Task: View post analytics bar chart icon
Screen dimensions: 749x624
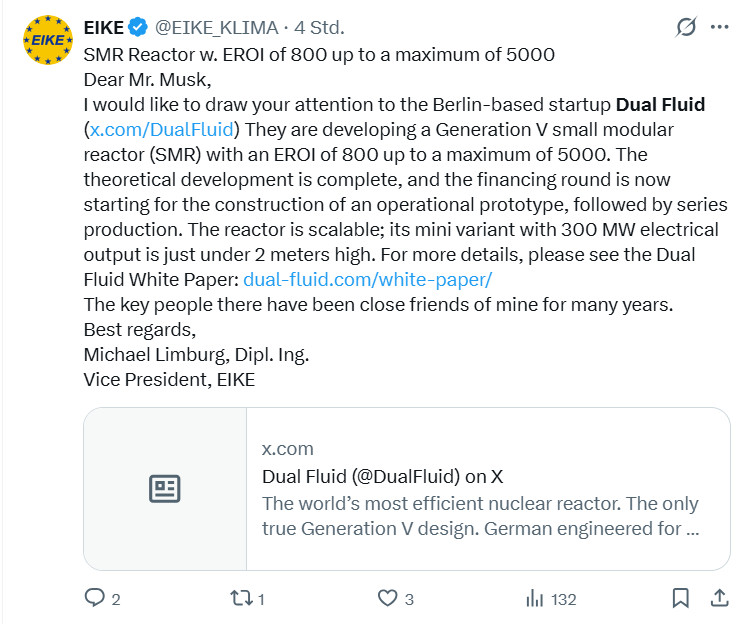Action: point(534,598)
